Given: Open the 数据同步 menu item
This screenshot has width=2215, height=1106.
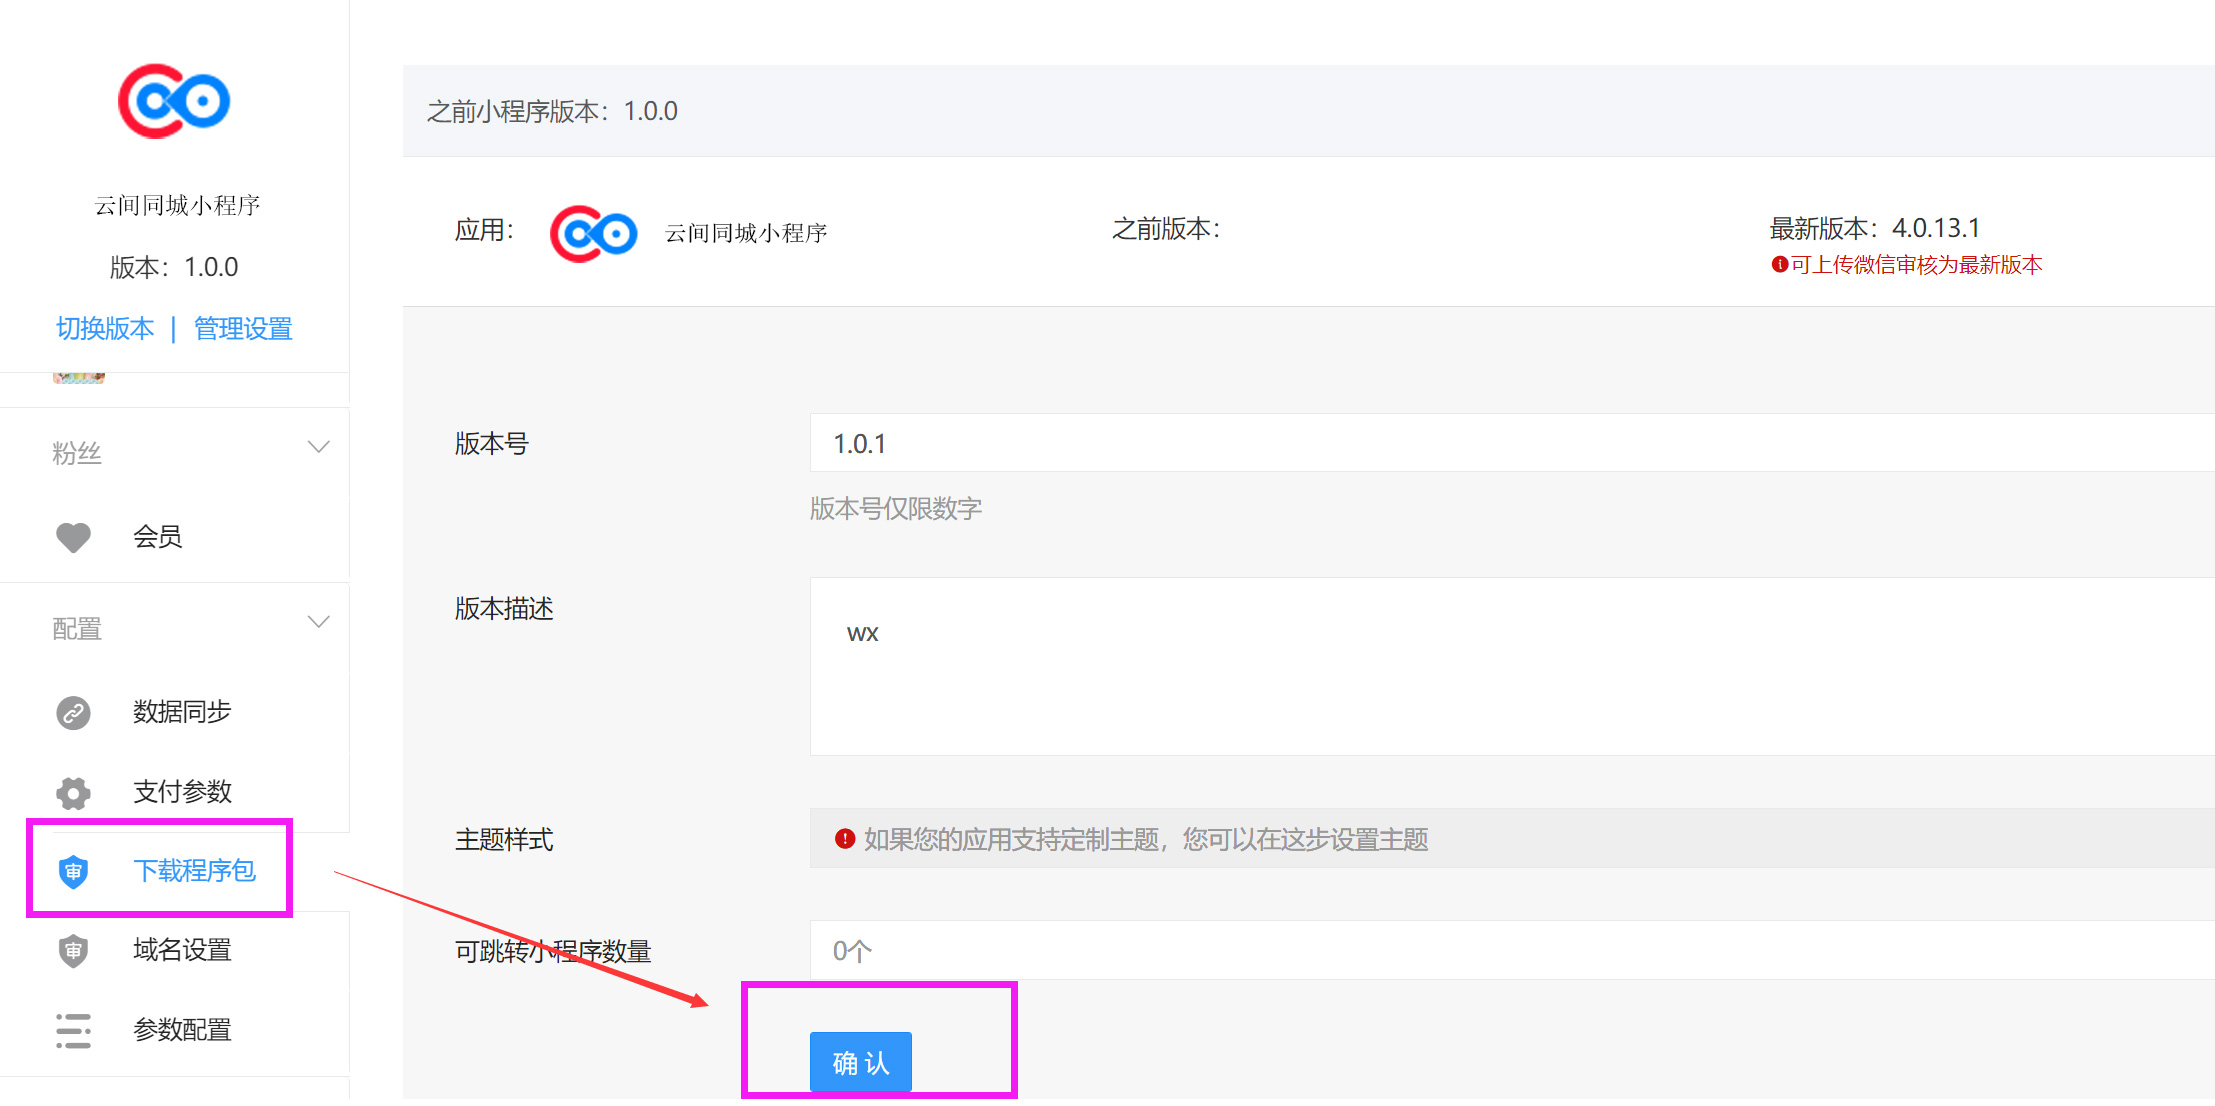Looking at the screenshot, I should click(x=182, y=712).
